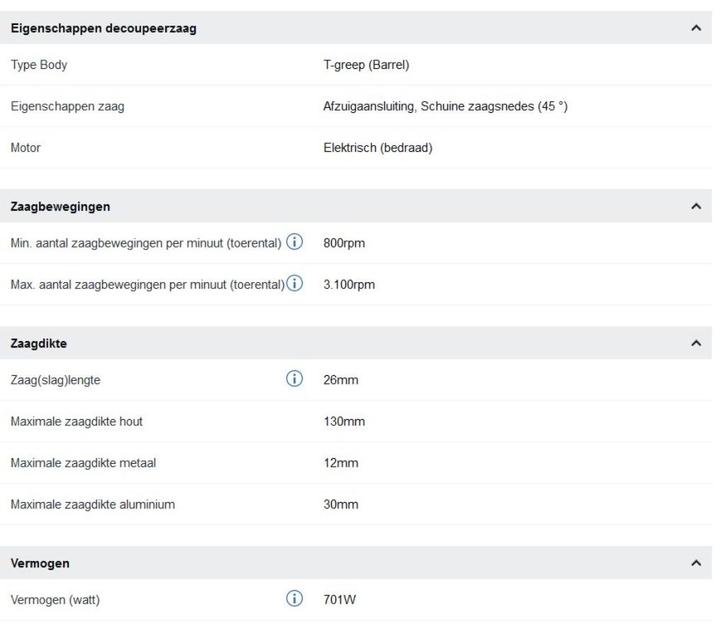Screen dimensions: 726x639
Task: Collapse the Zaagbewegingen section using its chevron
Action: click(x=696, y=206)
